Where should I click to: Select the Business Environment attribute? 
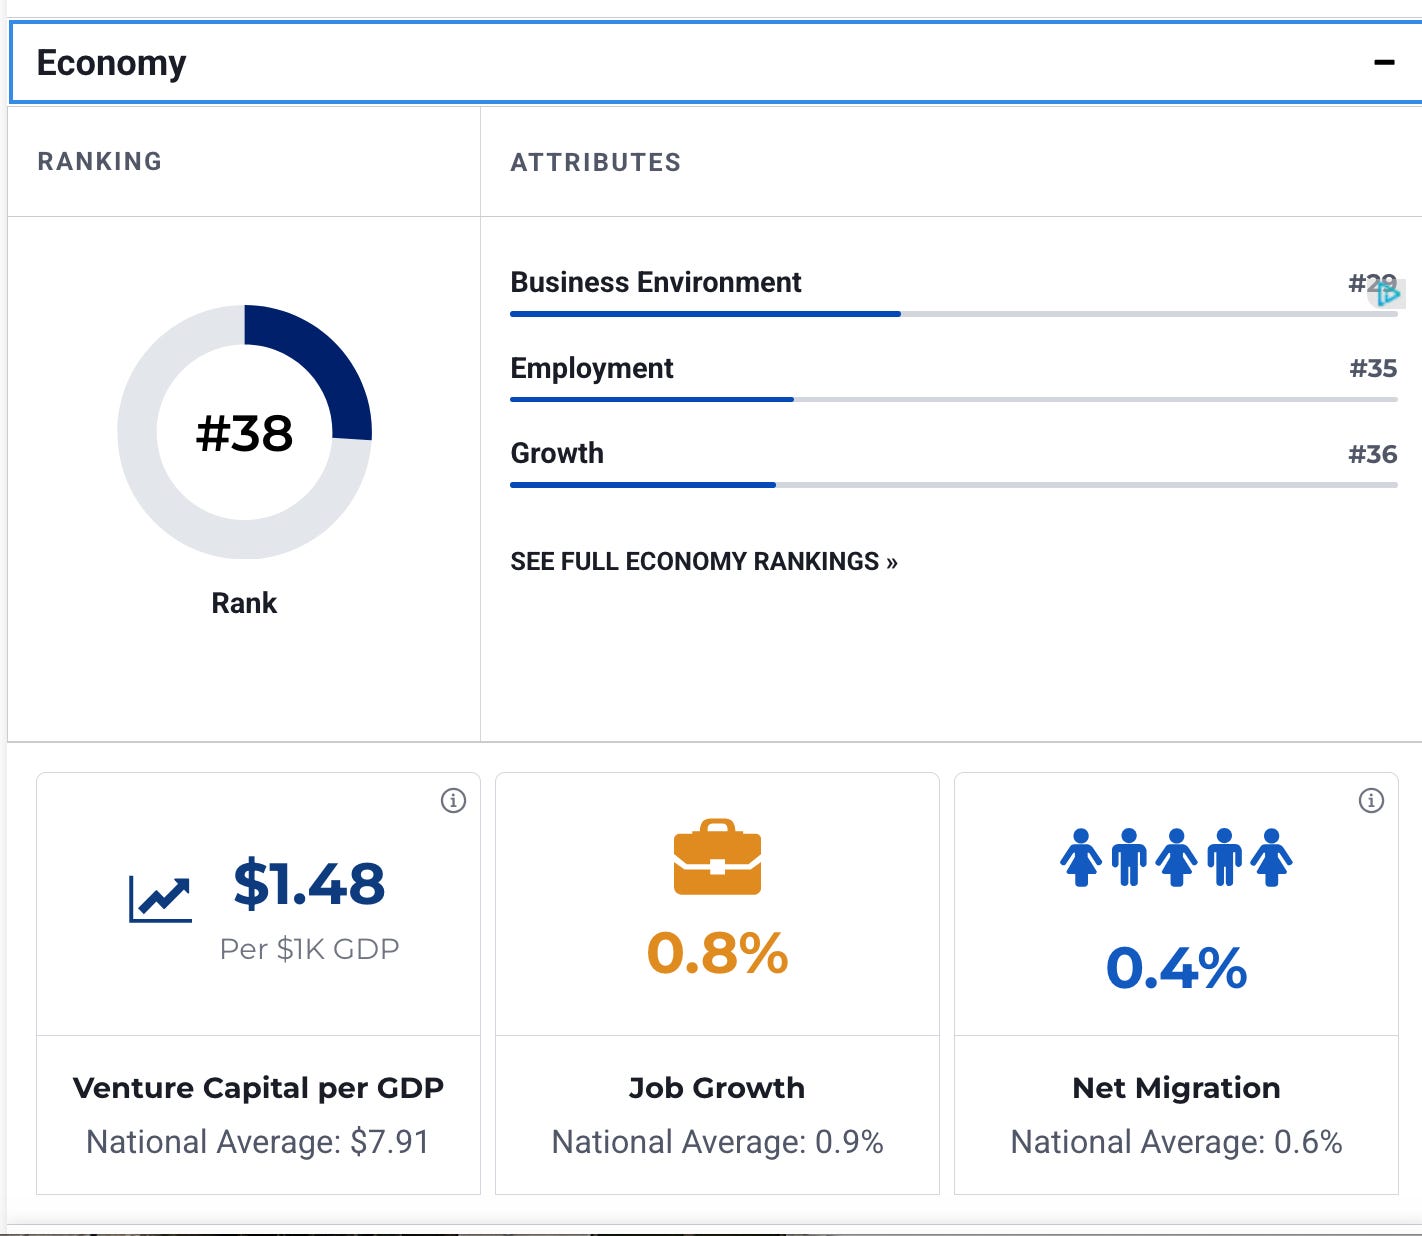point(656,282)
